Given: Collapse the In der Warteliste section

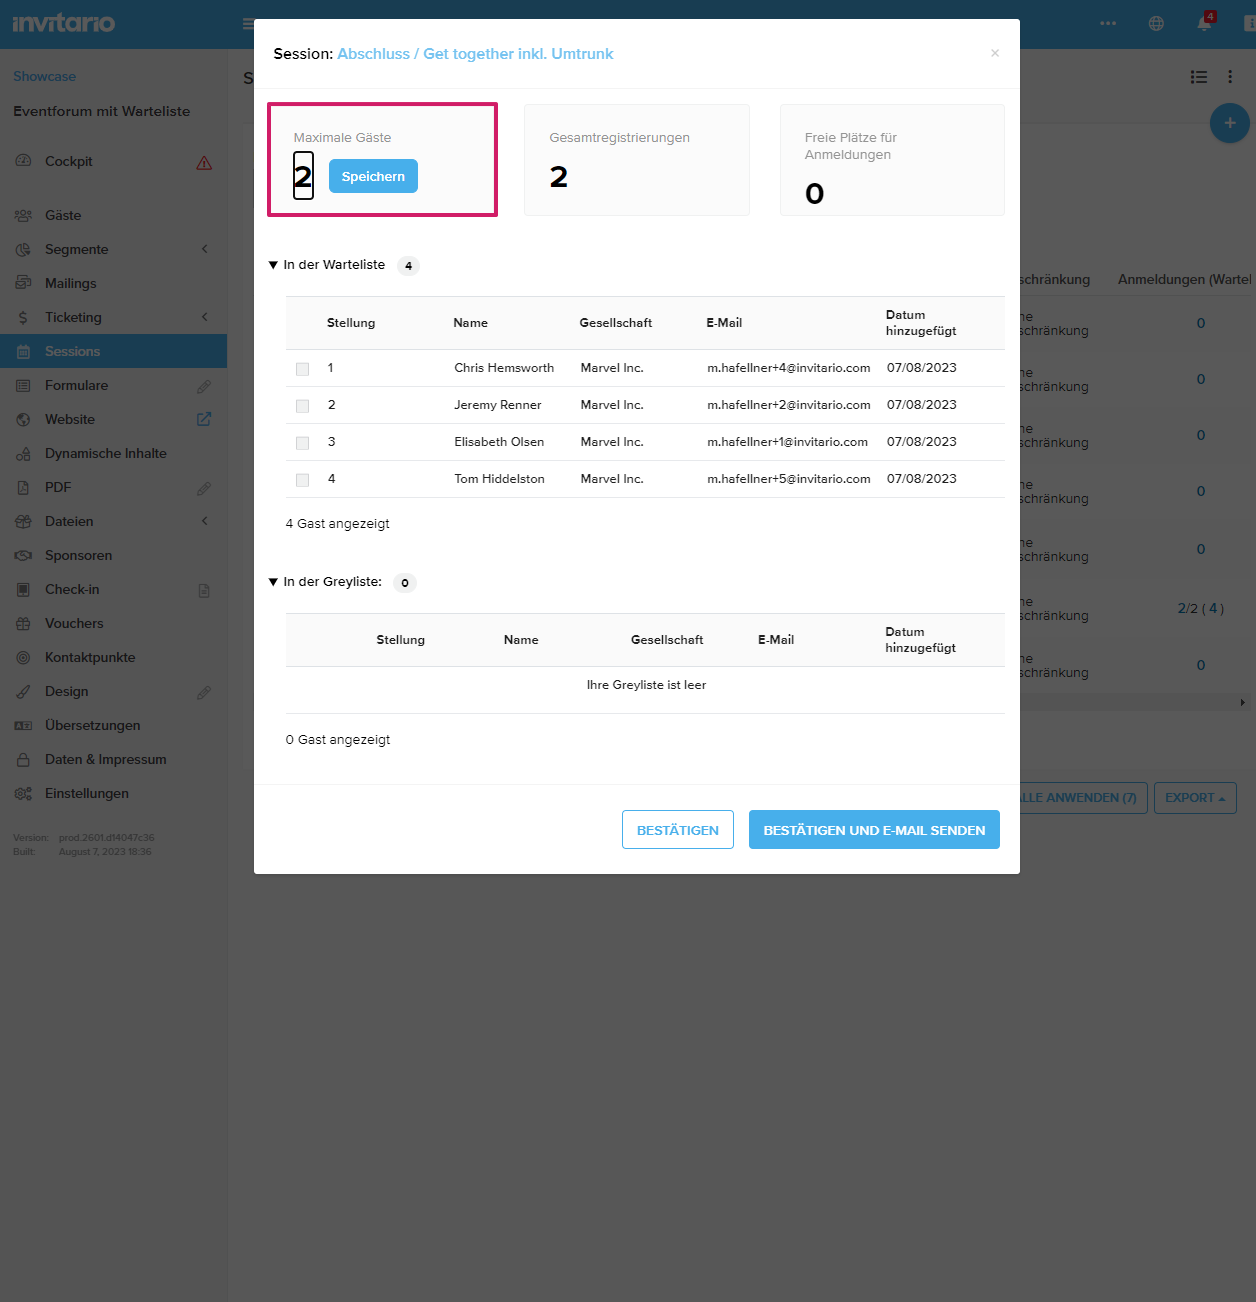Looking at the screenshot, I should click(273, 265).
